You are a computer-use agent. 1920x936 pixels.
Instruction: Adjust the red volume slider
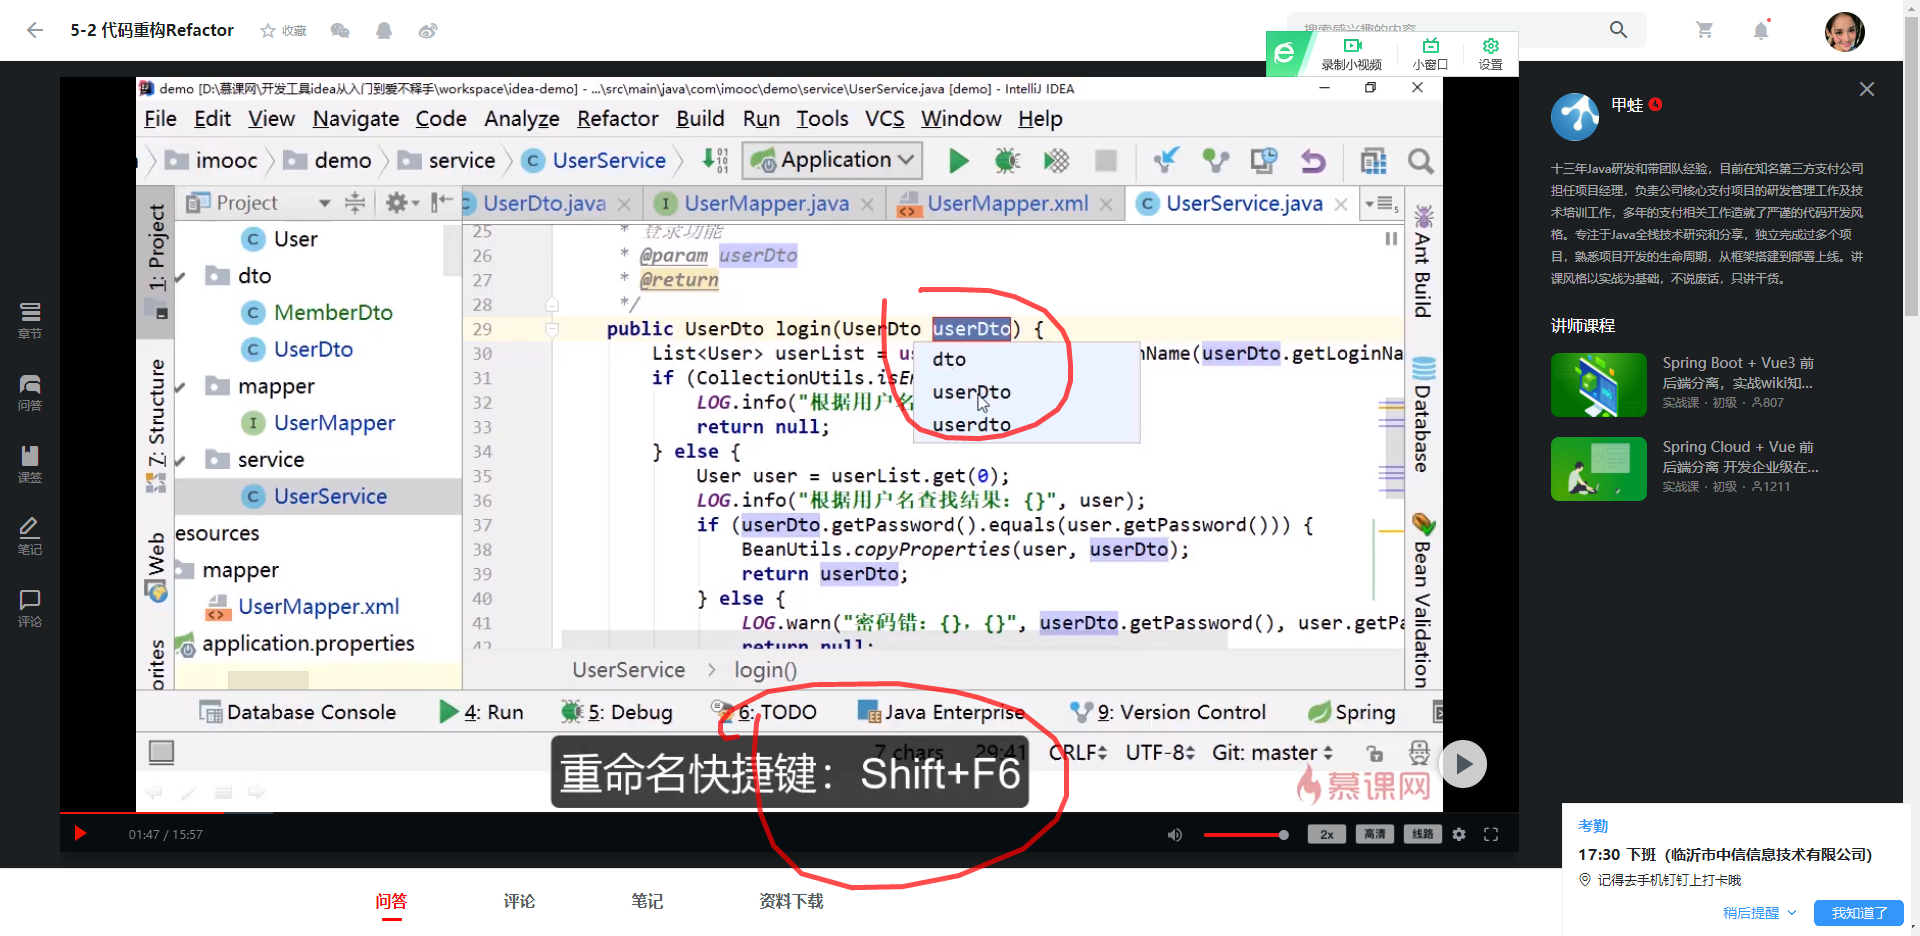(1246, 835)
